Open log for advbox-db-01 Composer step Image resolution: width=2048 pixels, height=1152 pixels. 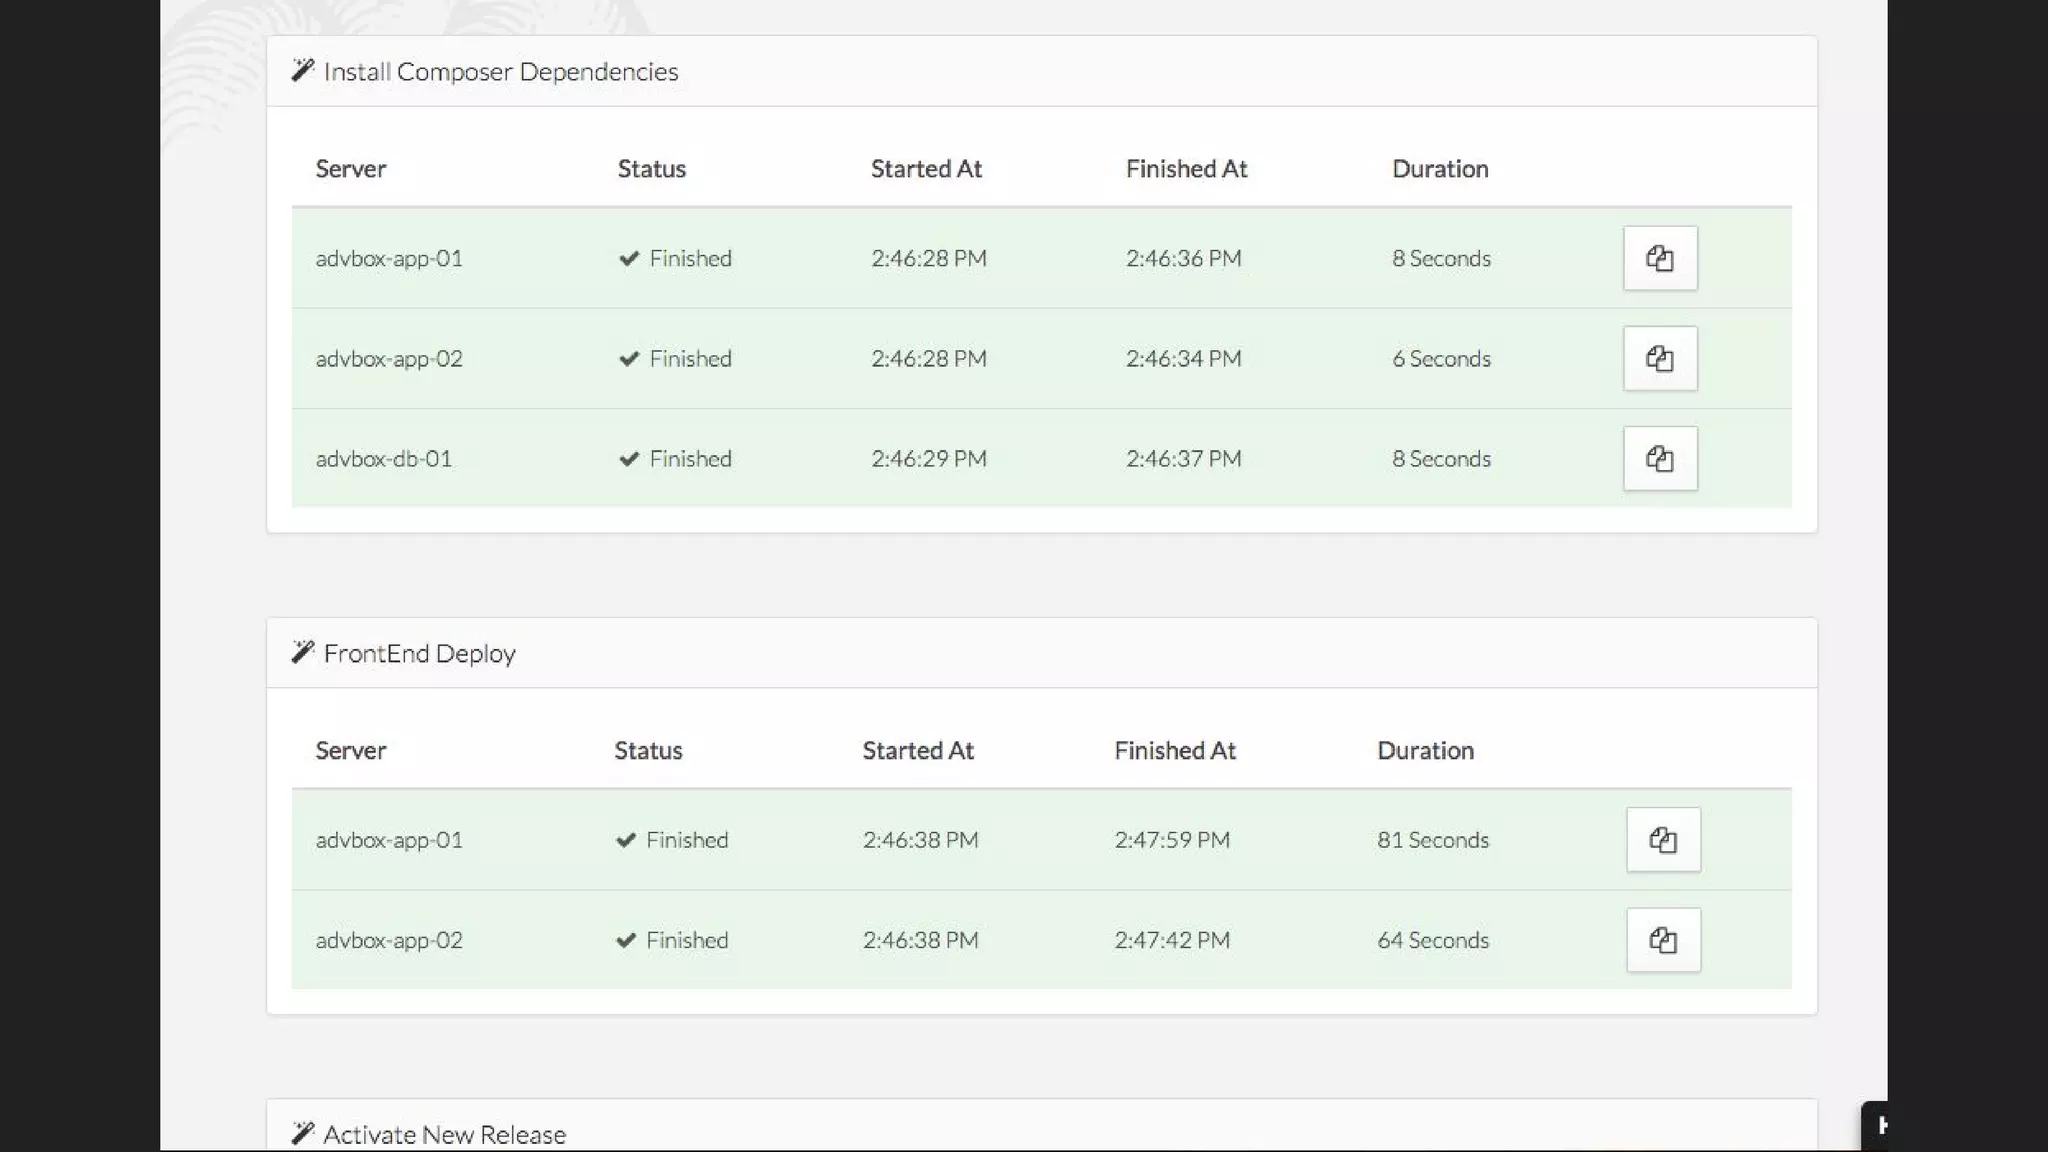coord(1660,459)
